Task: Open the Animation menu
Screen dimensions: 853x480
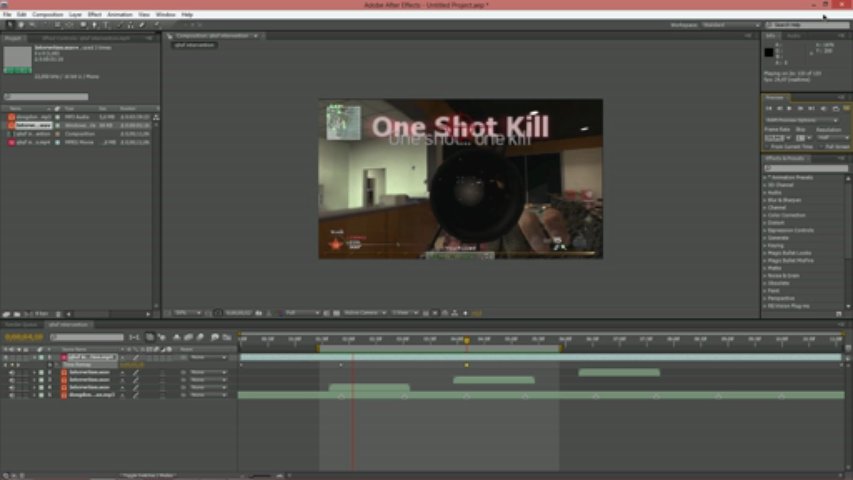Action: click(119, 15)
